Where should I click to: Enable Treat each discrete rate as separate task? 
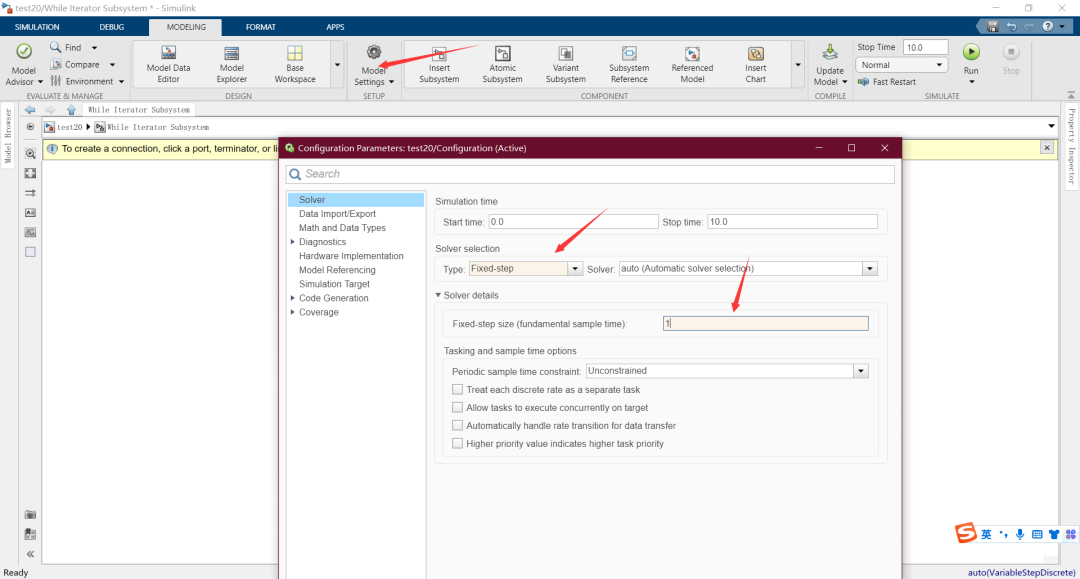click(x=457, y=390)
